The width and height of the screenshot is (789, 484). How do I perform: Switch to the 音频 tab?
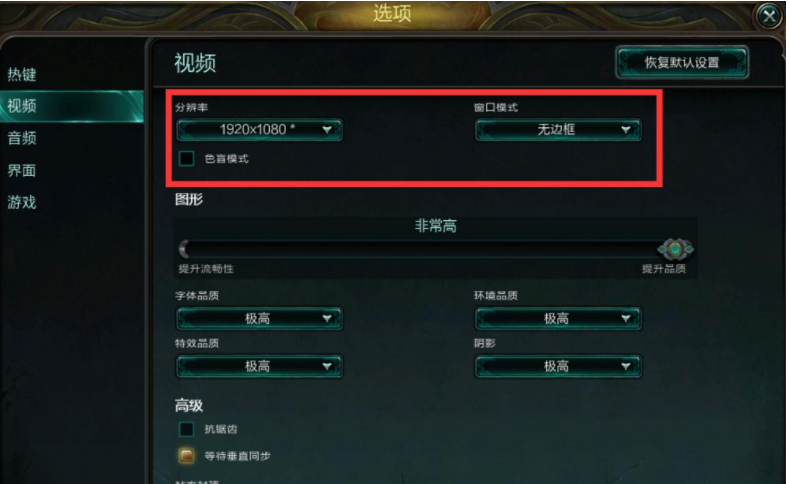click(22, 138)
